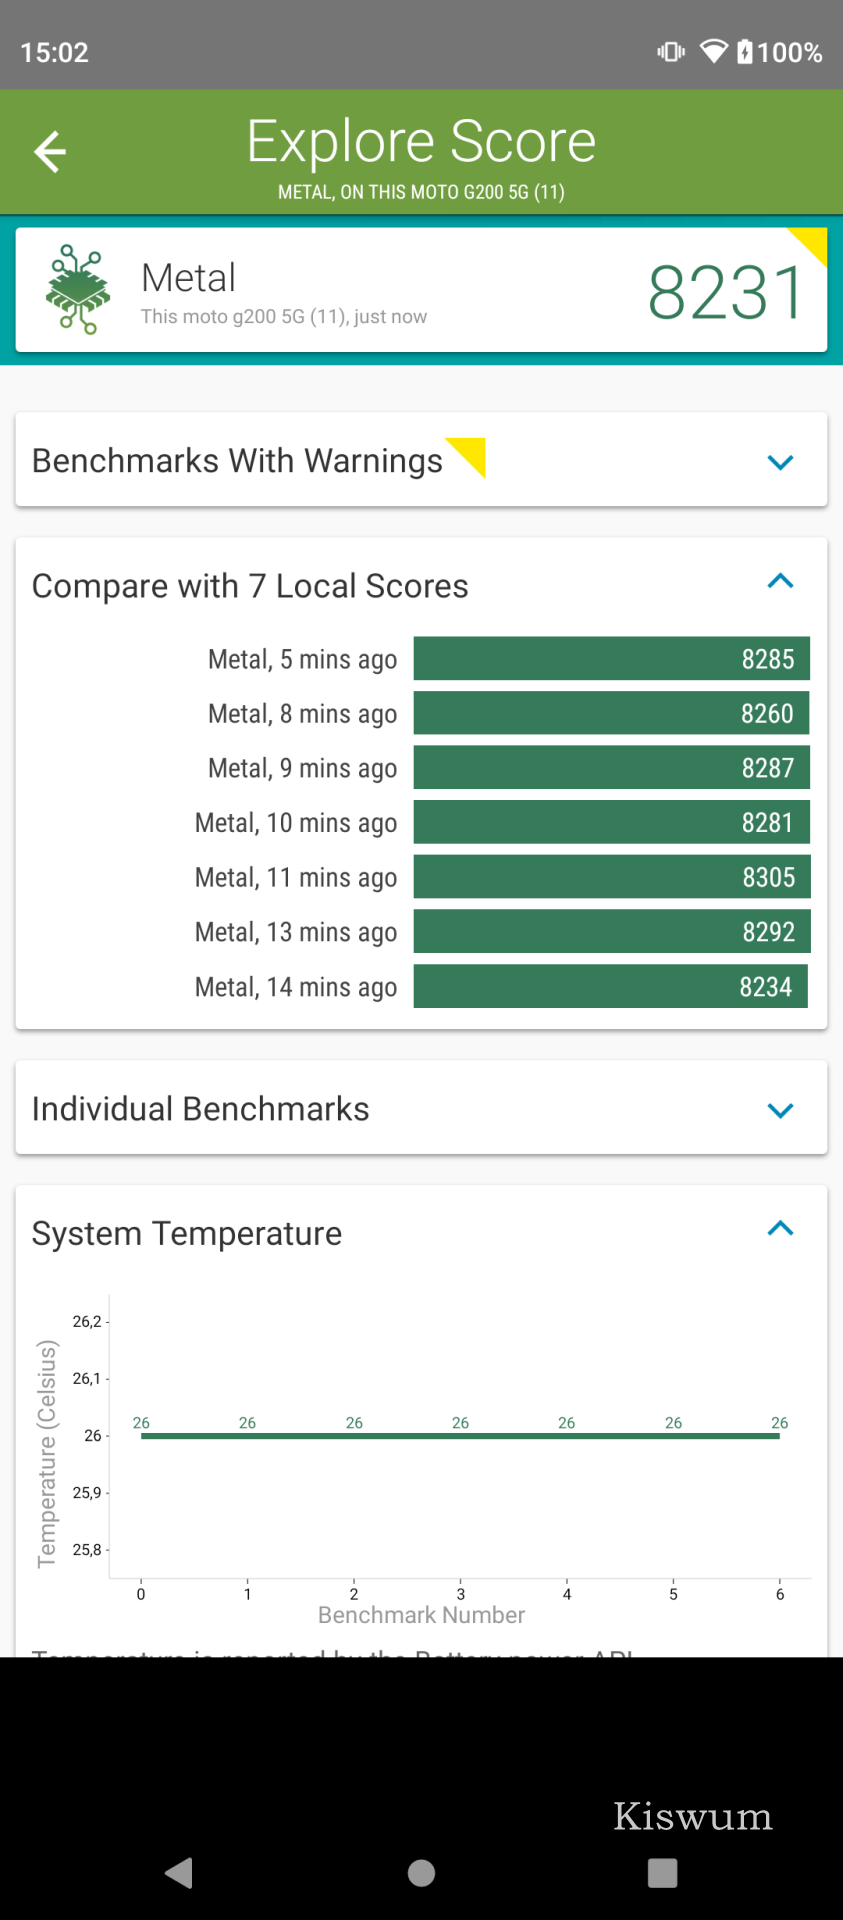Tap the Explore Score title

pyautogui.click(x=421, y=141)
